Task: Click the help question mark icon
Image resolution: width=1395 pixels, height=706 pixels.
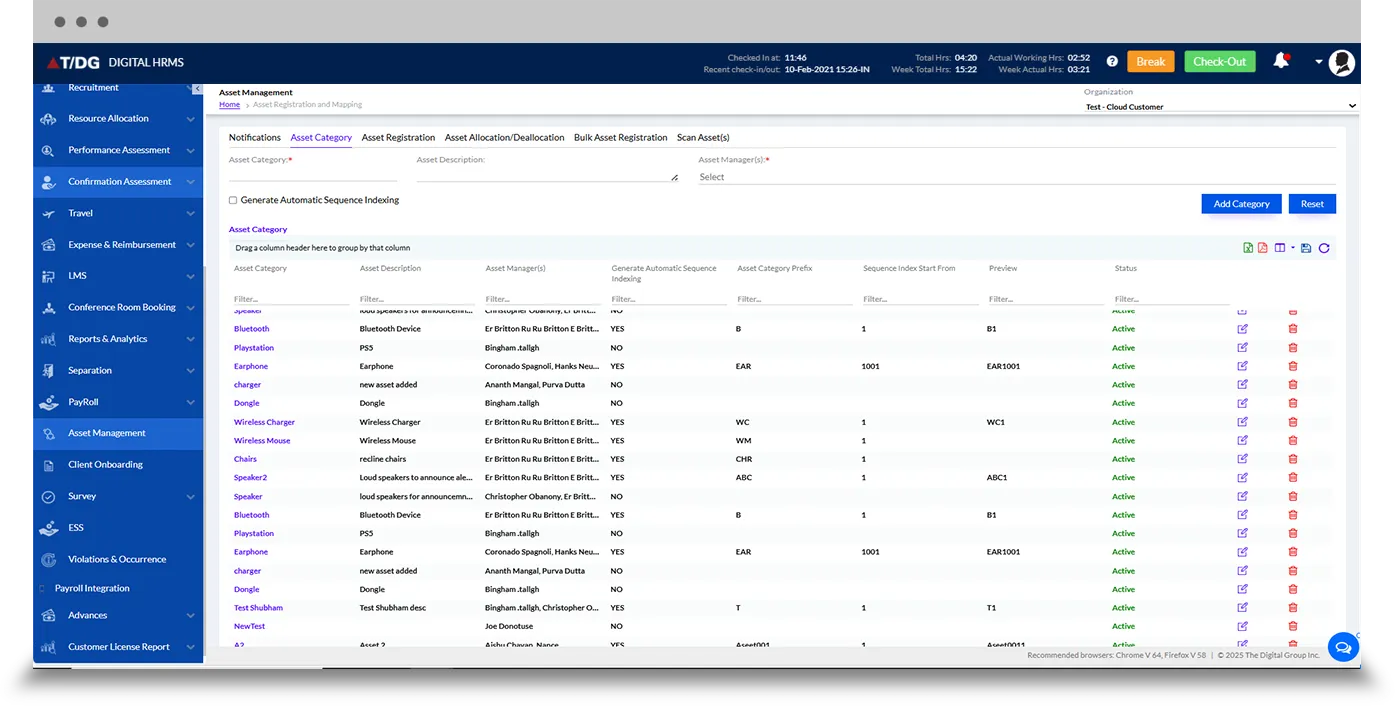Action: (1112, 62)
